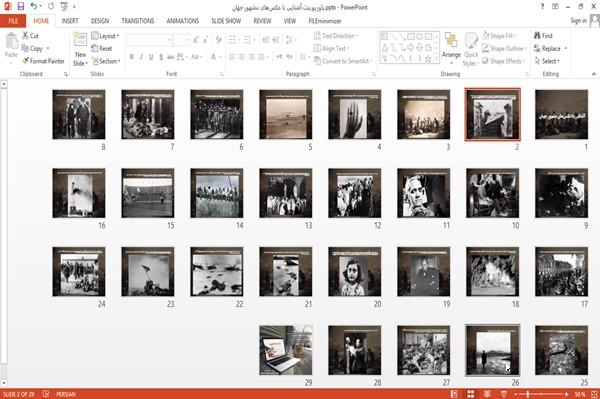Expand Shape Fill options
This screenshot has height=399, width=600.
click(x=499, y=36)
